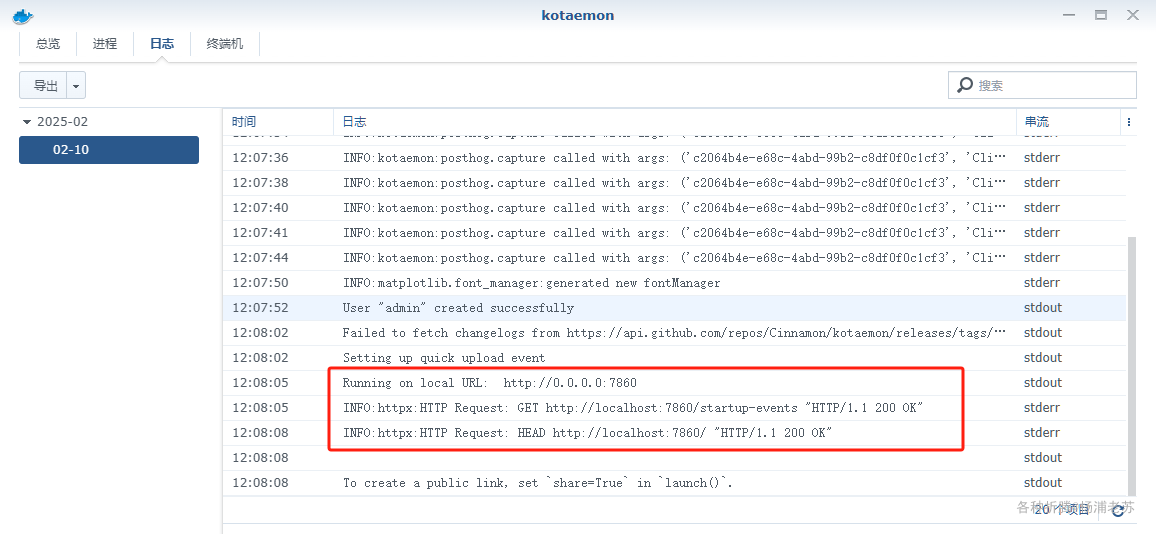This screenshot has width=1156, height=534.
Task: Open the 总览 tab
Action: click(x=48, y=44)
